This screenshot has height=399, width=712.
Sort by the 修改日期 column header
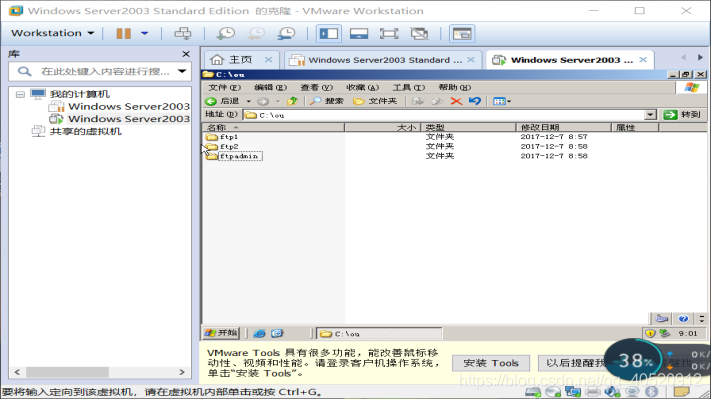[x=564, y=128]
